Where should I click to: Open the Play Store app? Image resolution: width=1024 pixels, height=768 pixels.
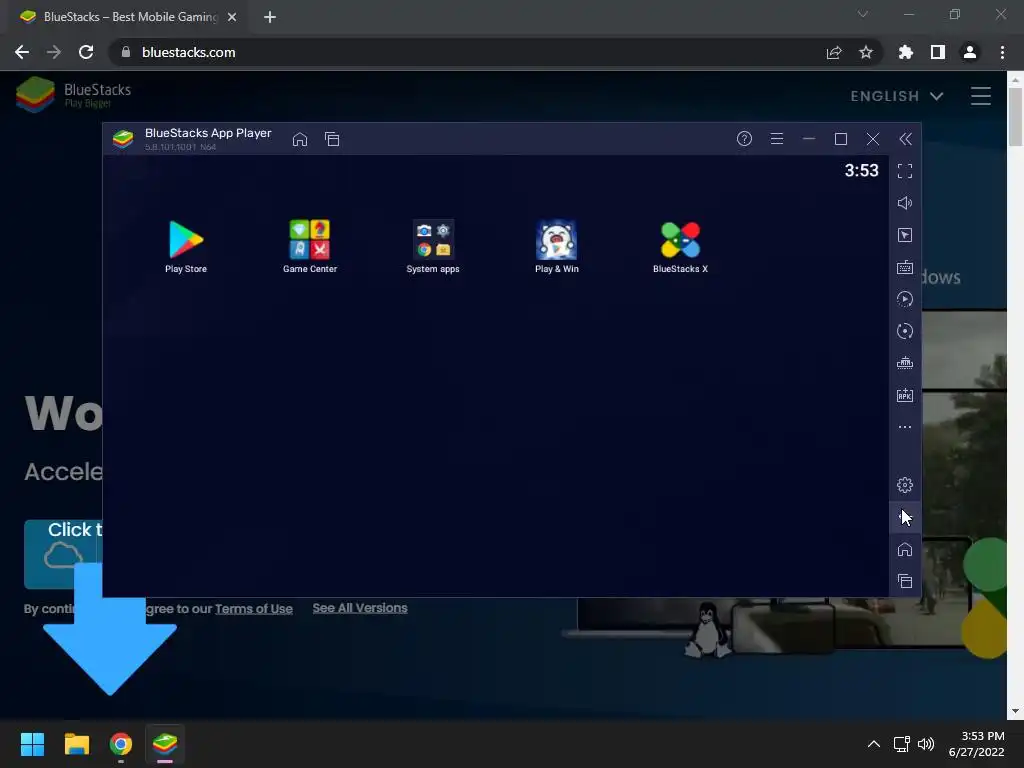tap(186, 246)
